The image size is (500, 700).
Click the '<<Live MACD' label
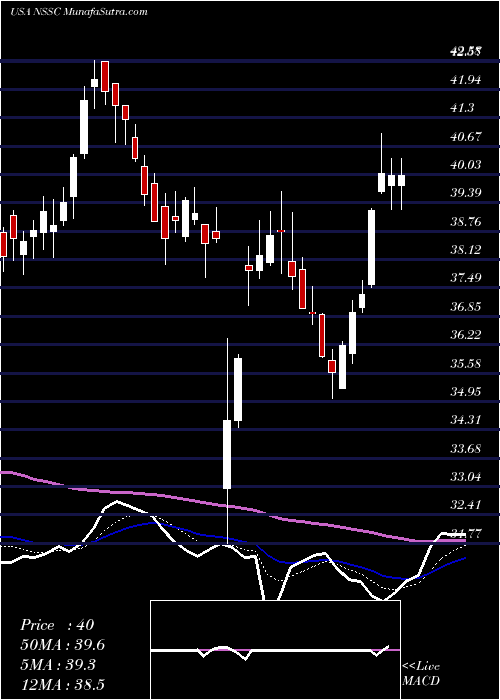(421, 673)
